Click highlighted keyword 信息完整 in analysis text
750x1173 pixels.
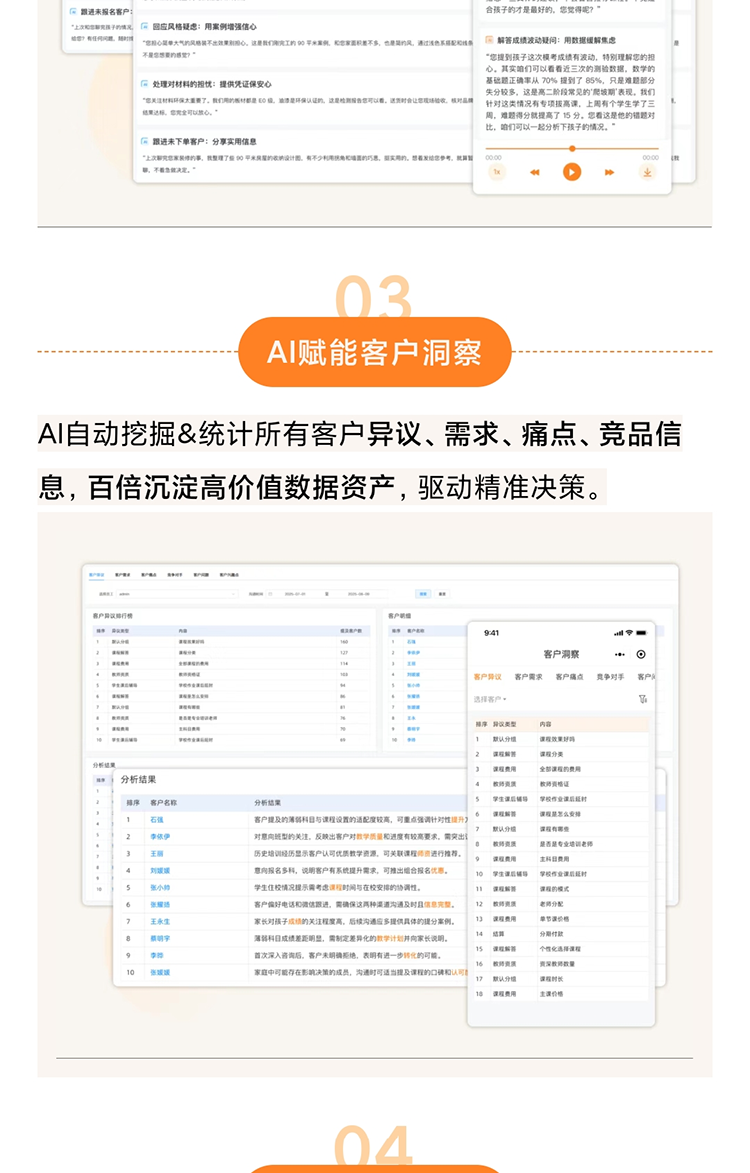tap(437, 904)
